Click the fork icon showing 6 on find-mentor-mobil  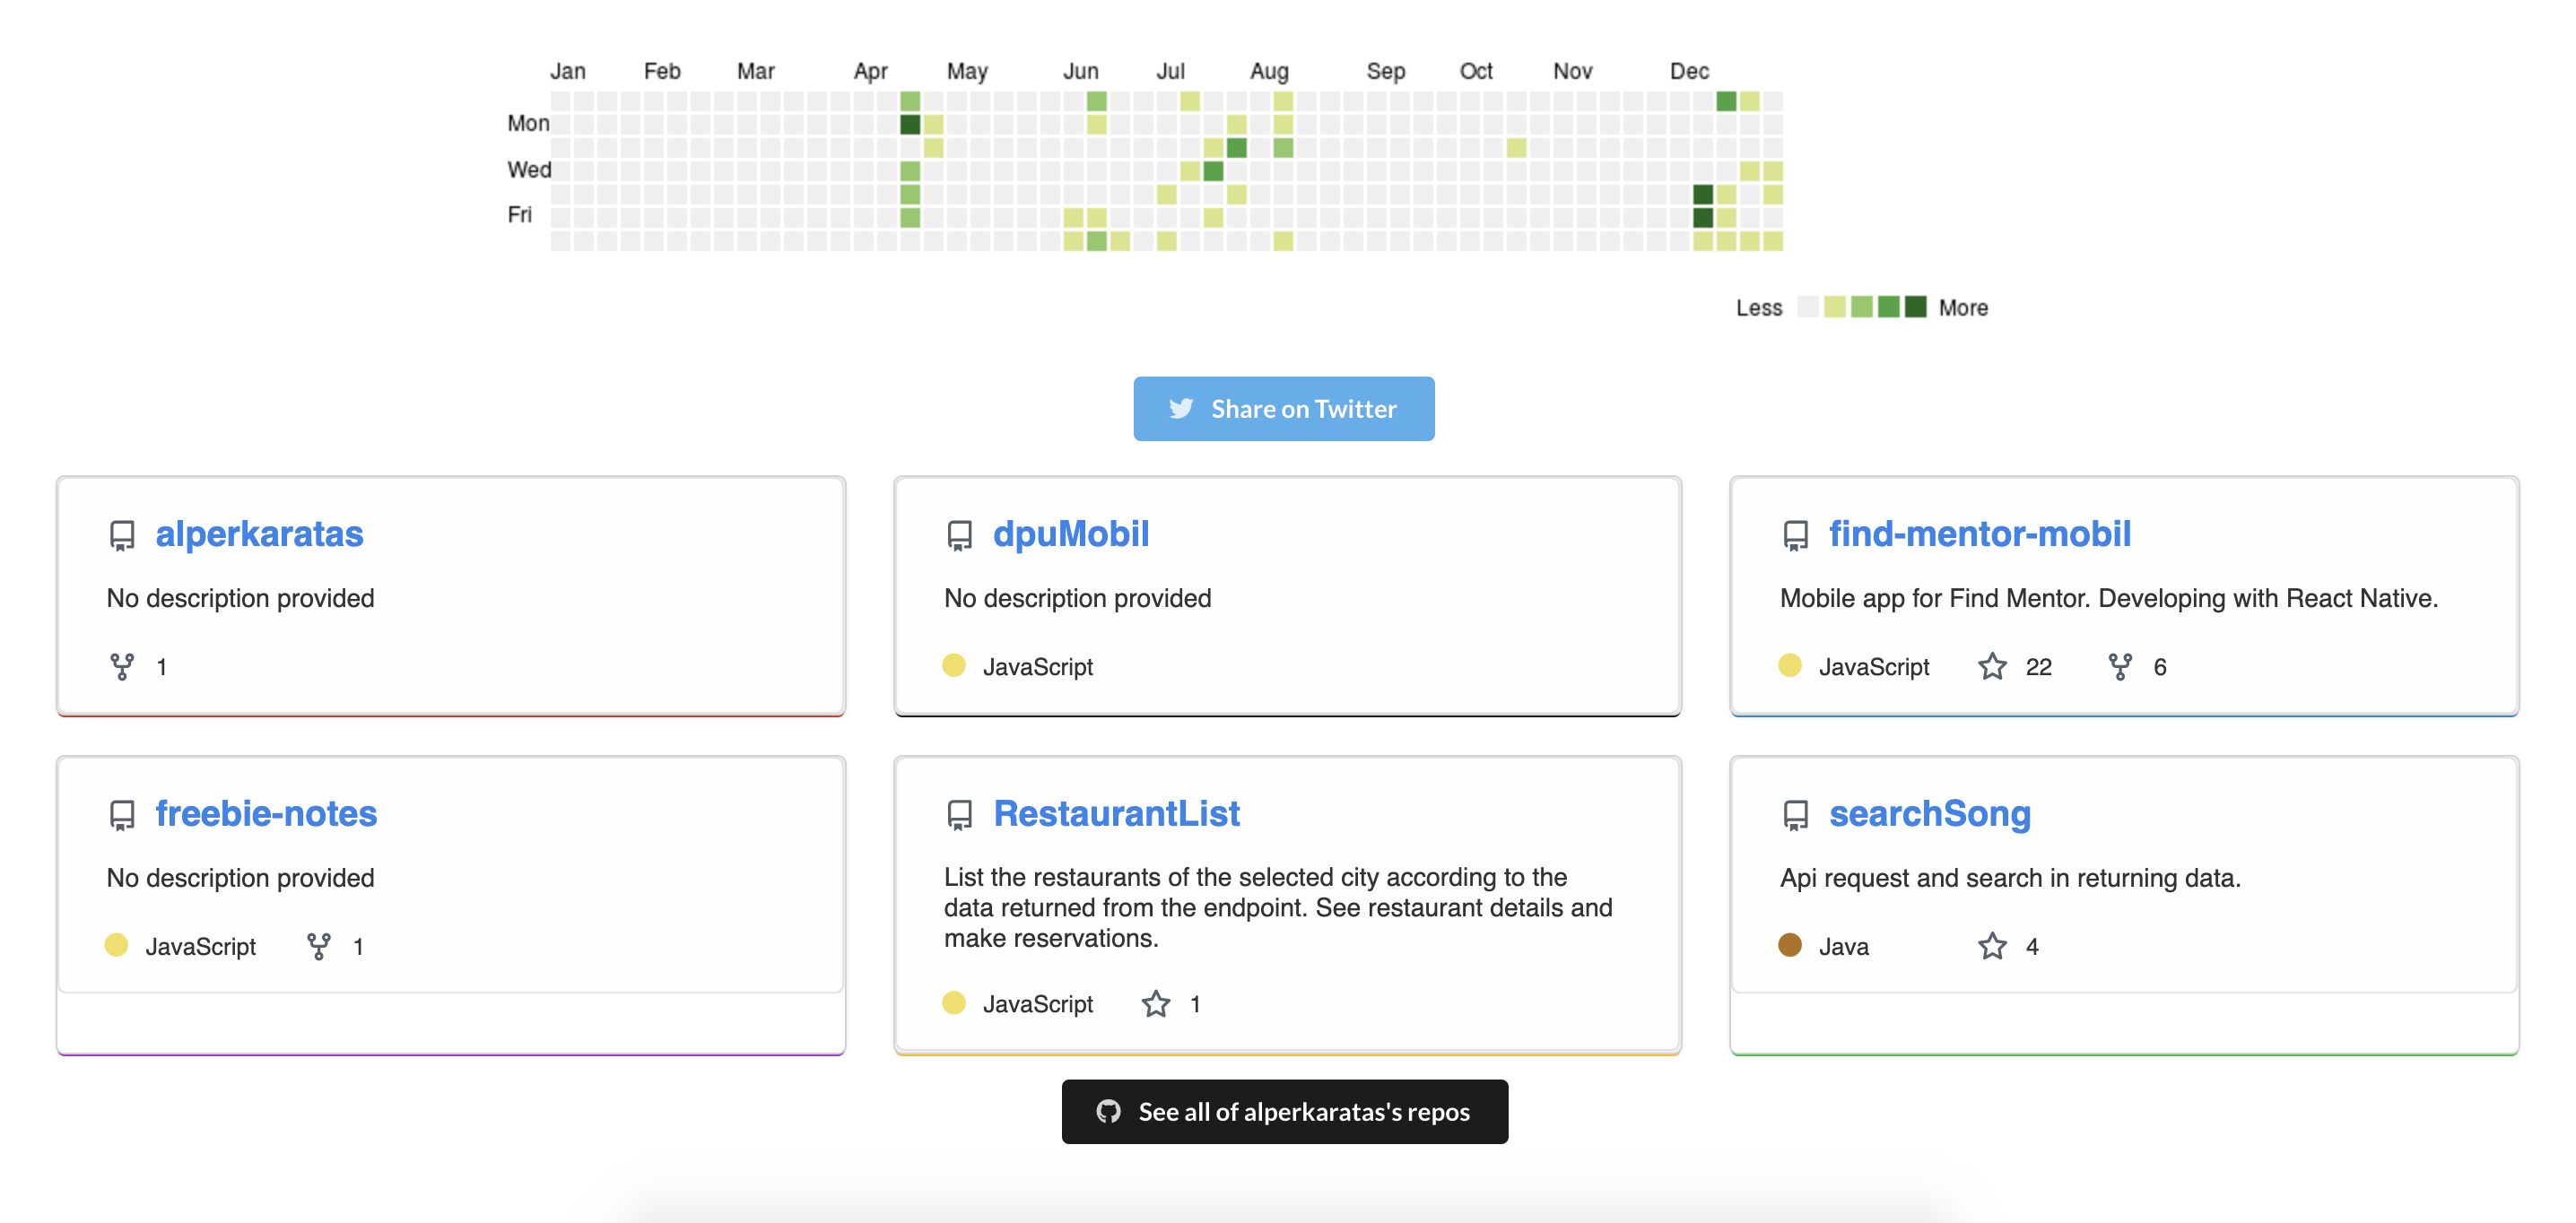(2120, 666)
